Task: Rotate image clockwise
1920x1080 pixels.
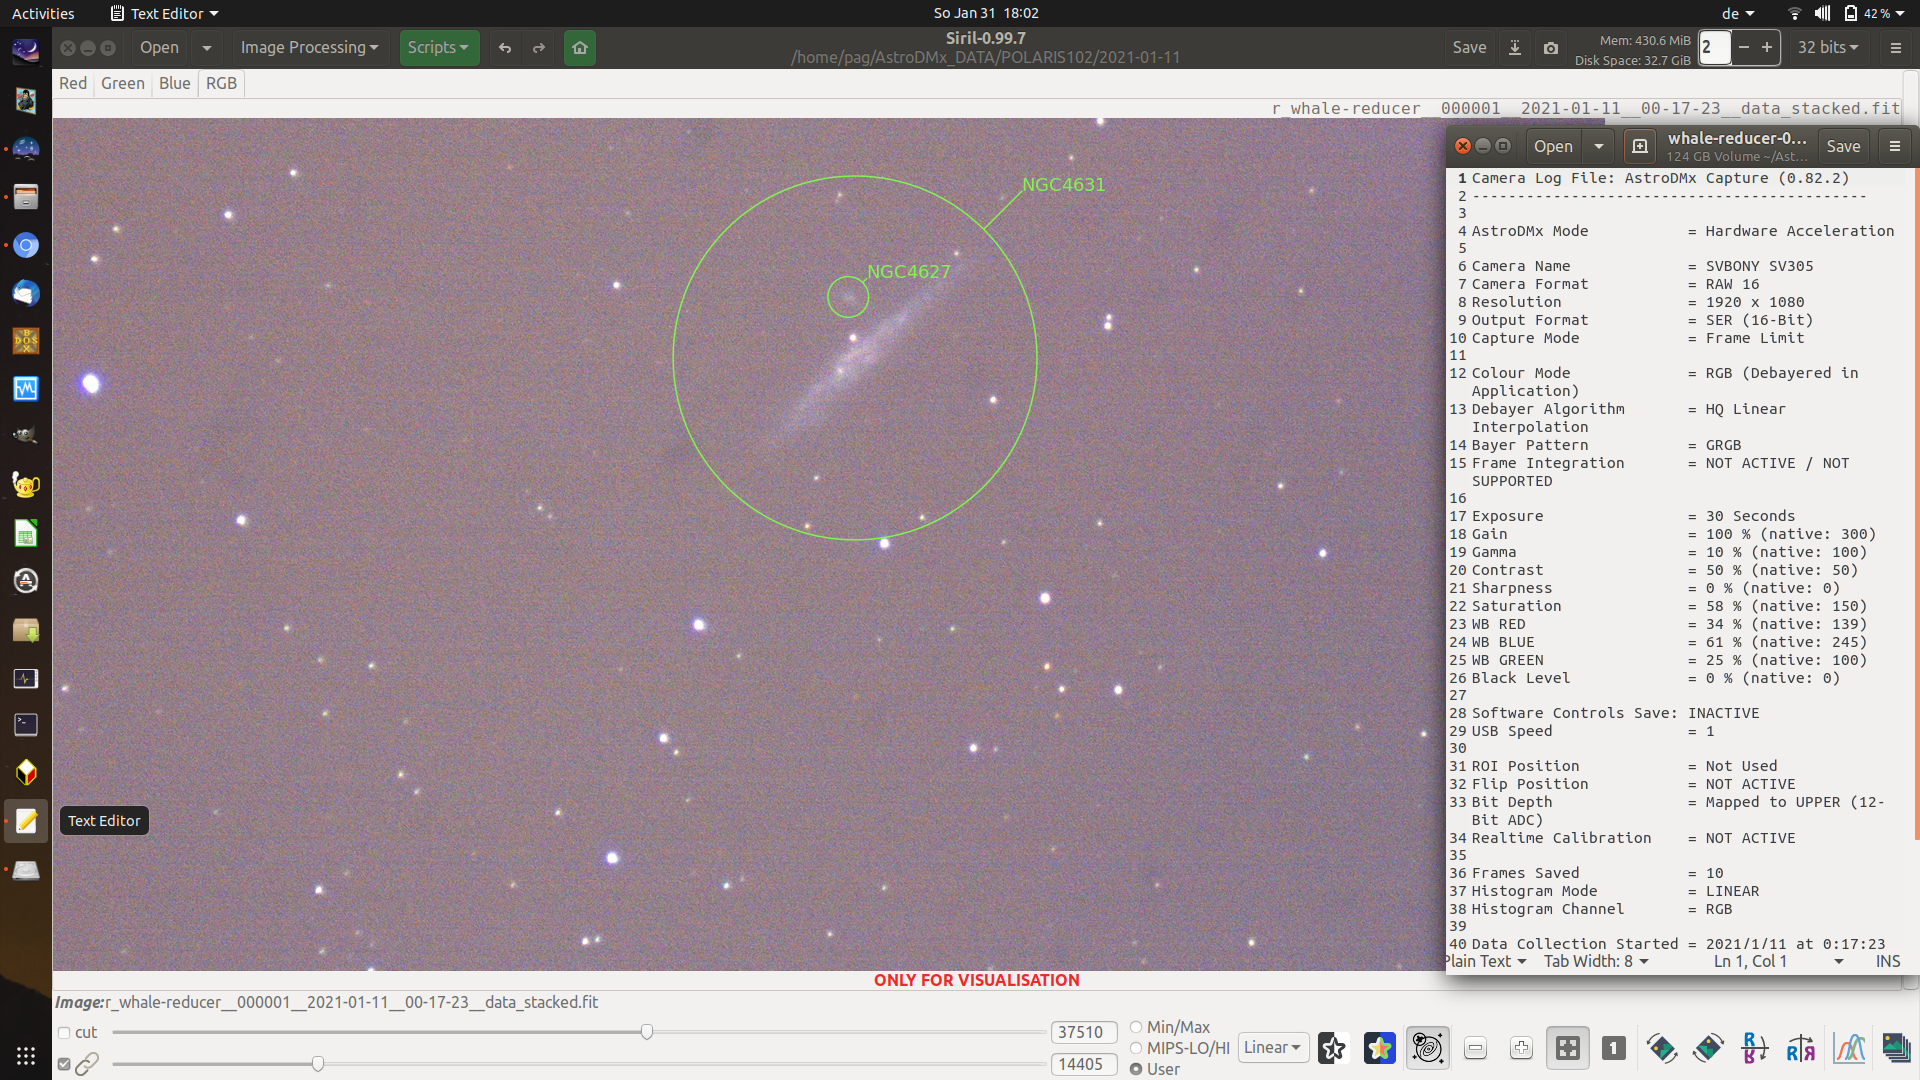Action: [1708, 1048]
